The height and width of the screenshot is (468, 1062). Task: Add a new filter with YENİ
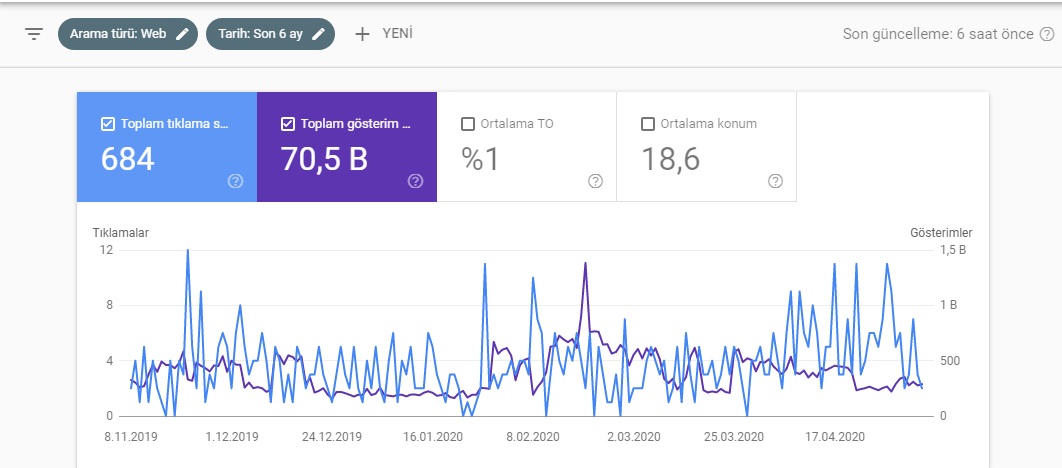click(x=384, y=34)
